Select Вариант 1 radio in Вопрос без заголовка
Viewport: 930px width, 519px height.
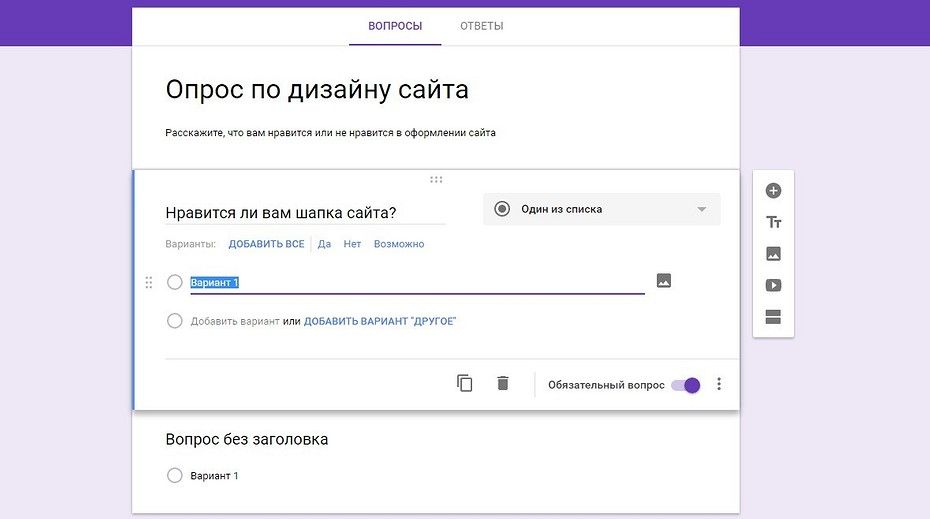click(x=174, y=475)
